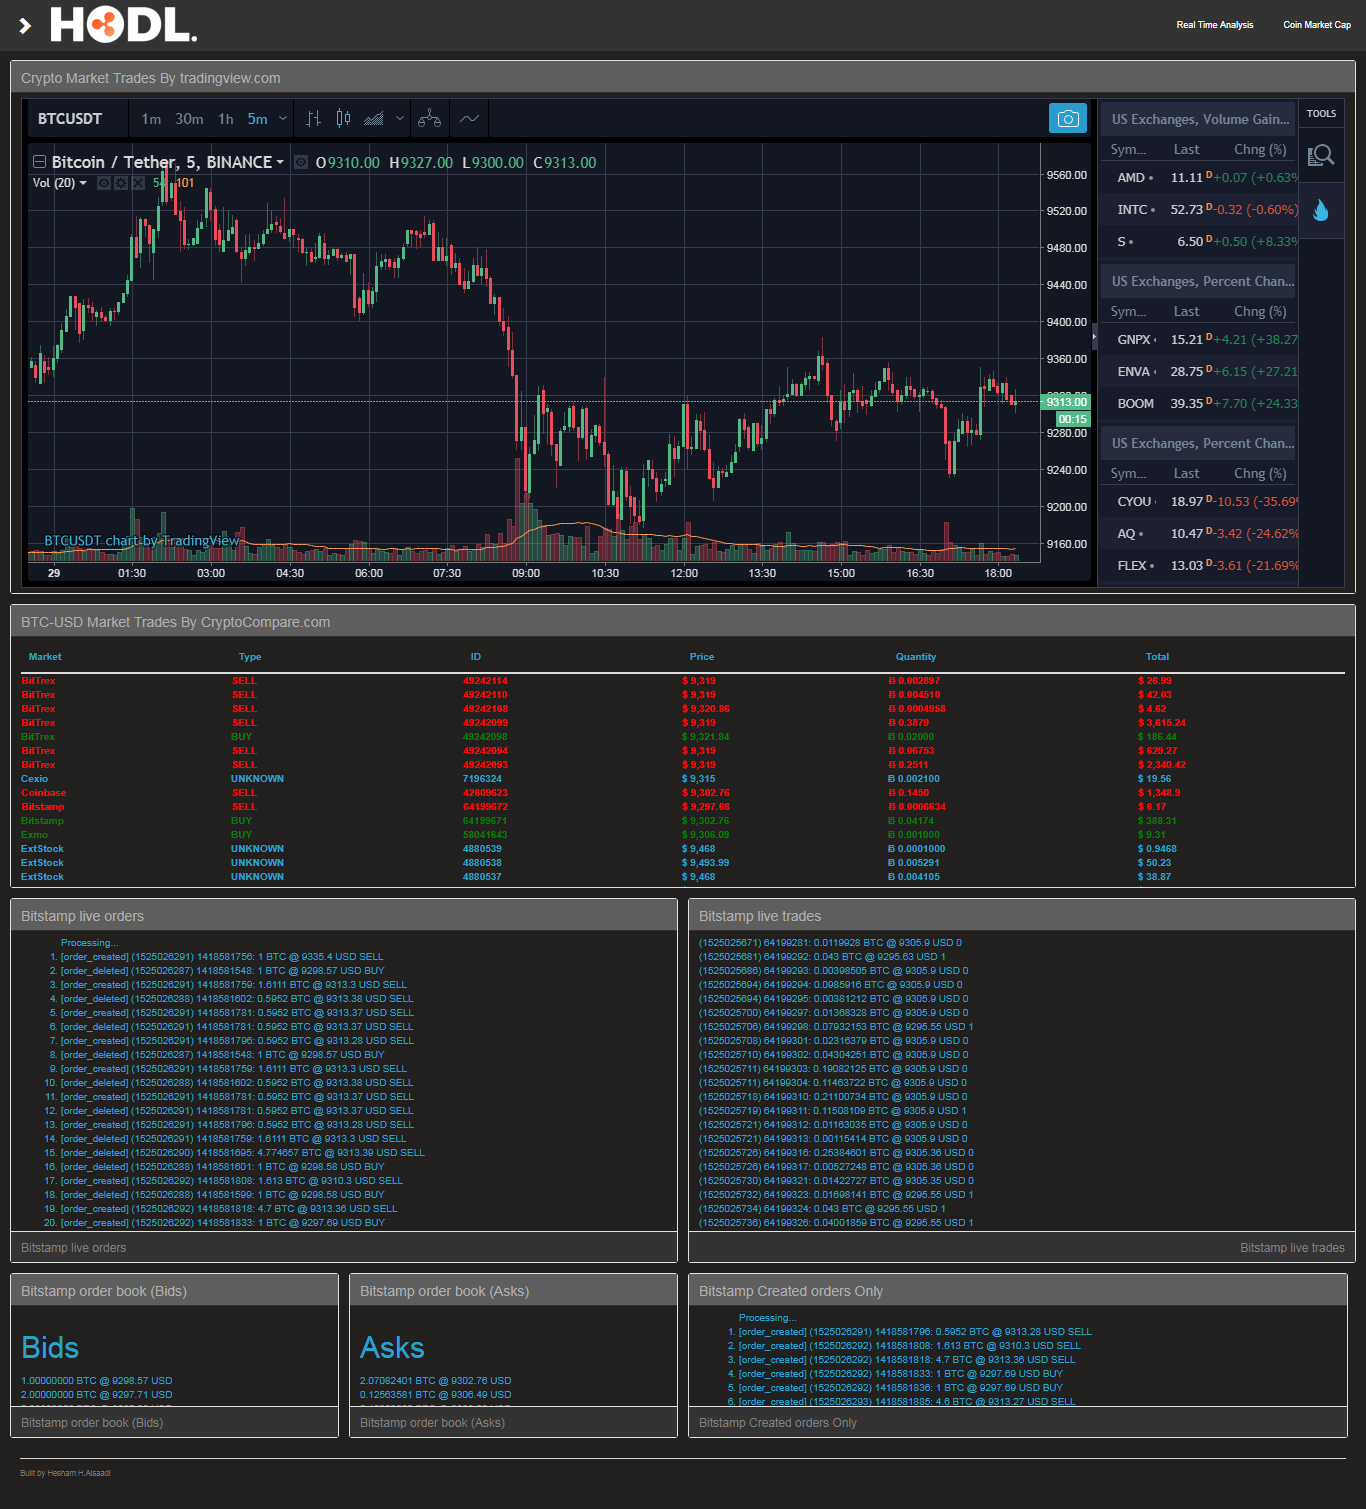This screenshot has width=1366, height=1509.
Task: Click the 9313.00 current price label
Action: coord(1066,402)
